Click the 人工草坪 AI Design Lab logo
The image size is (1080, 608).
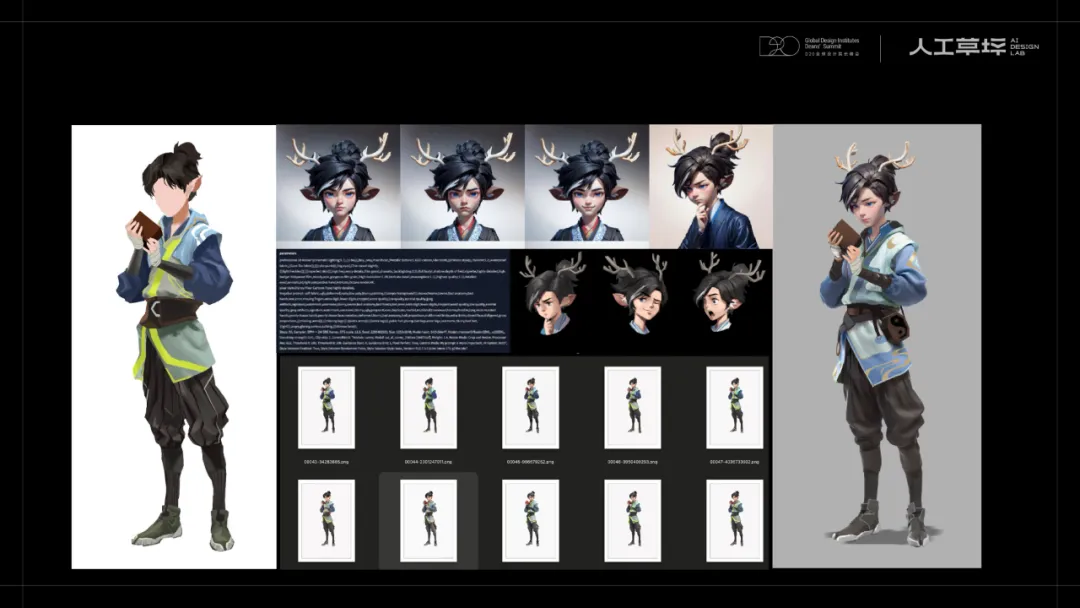point(974,47)
